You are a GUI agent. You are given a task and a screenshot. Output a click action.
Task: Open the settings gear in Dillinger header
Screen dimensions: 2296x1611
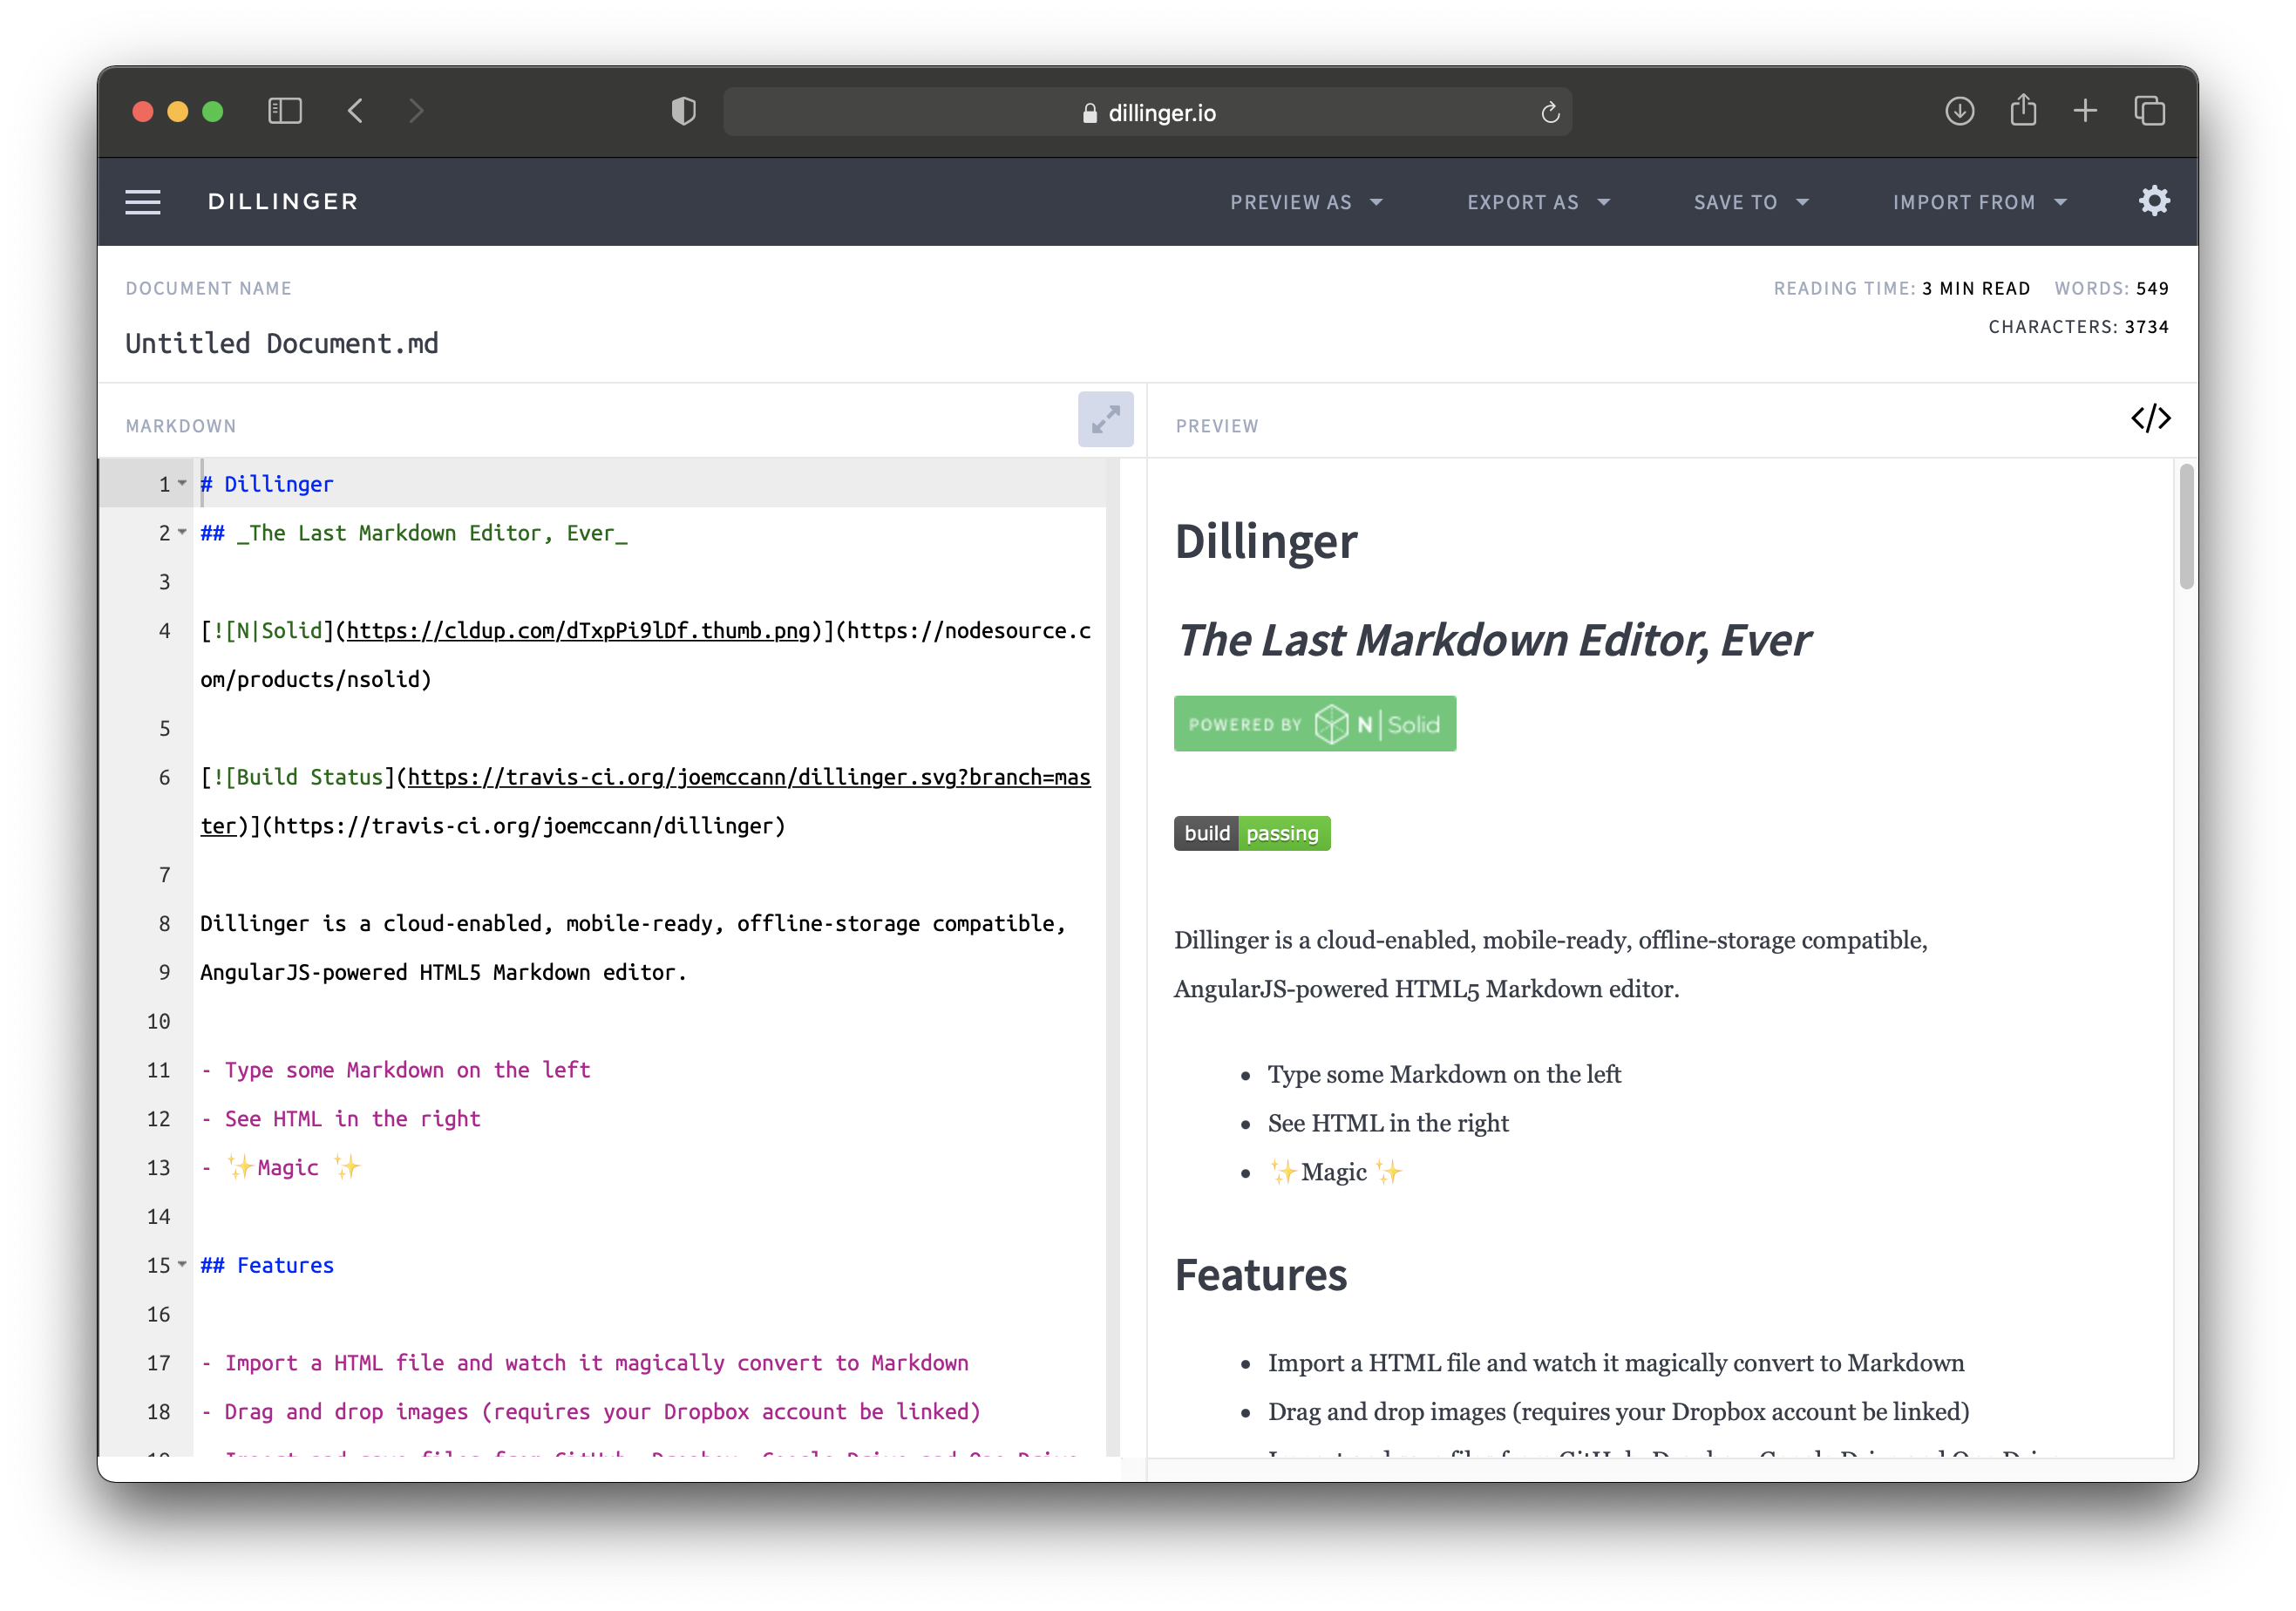click(x=2153, y=202)
